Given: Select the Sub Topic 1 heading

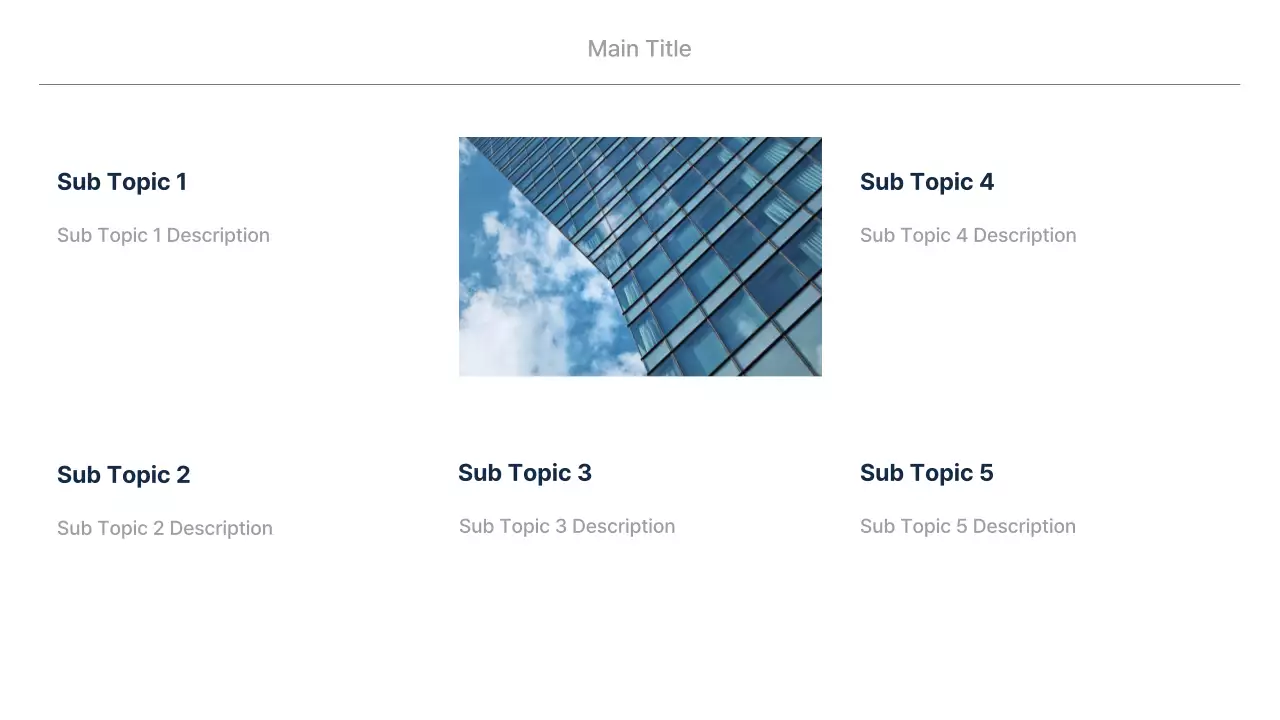Looking at the screenshot, I should tap(122, 182).
